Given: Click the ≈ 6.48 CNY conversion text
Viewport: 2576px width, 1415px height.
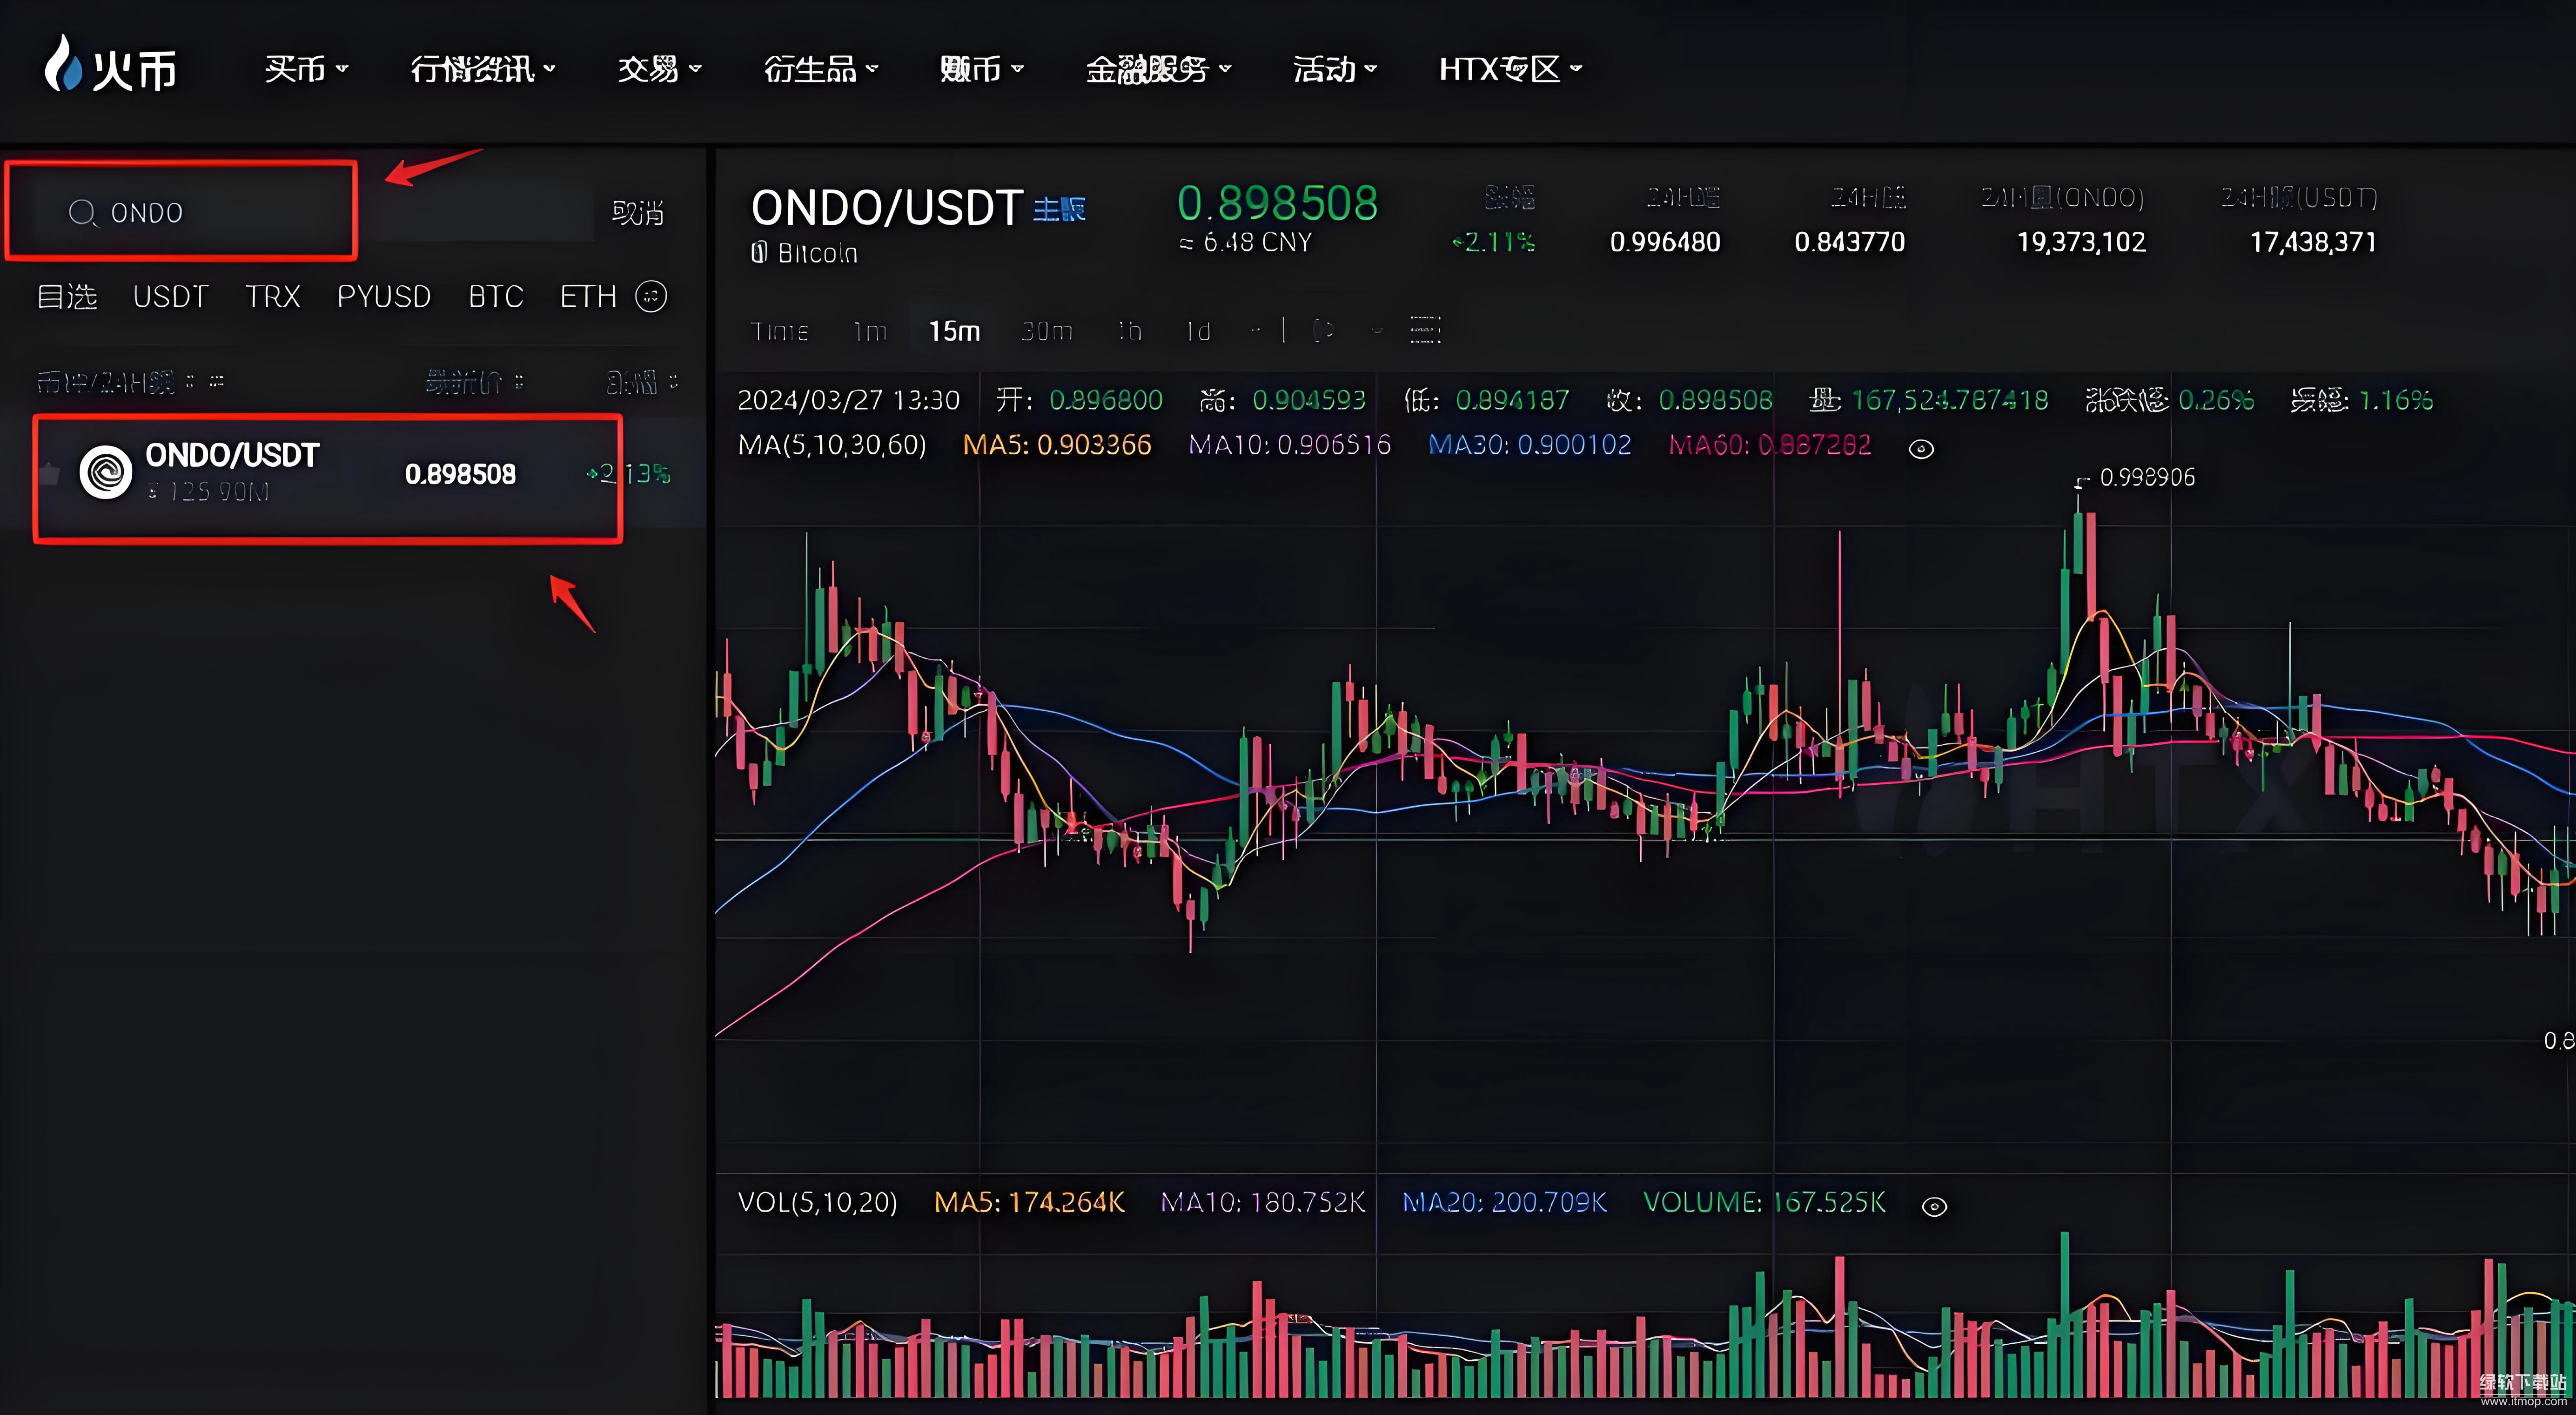Looking at the screenshot, I should tap(1245, 243).
